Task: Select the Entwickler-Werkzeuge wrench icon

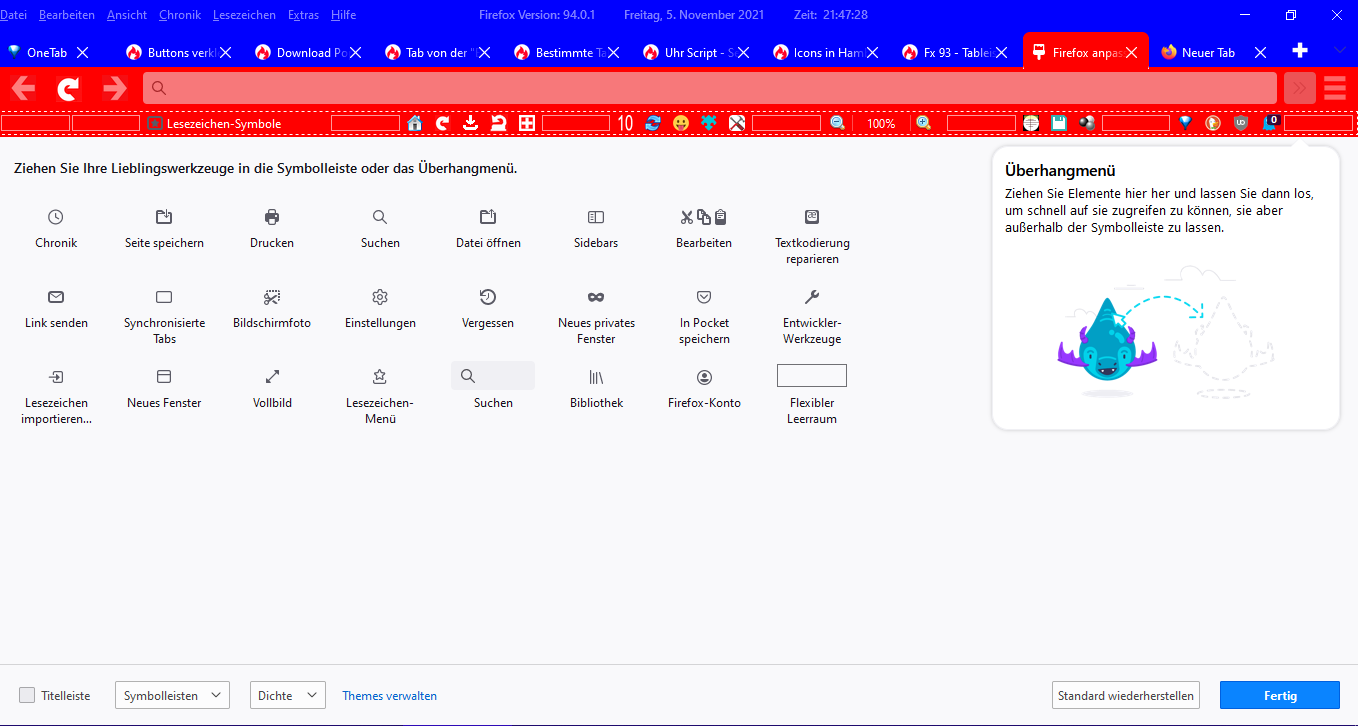Action: click(812, 297)
